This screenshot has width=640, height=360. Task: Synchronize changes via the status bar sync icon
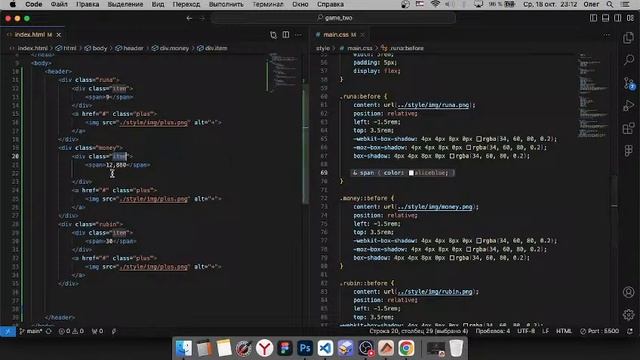(x=49, y=331)
